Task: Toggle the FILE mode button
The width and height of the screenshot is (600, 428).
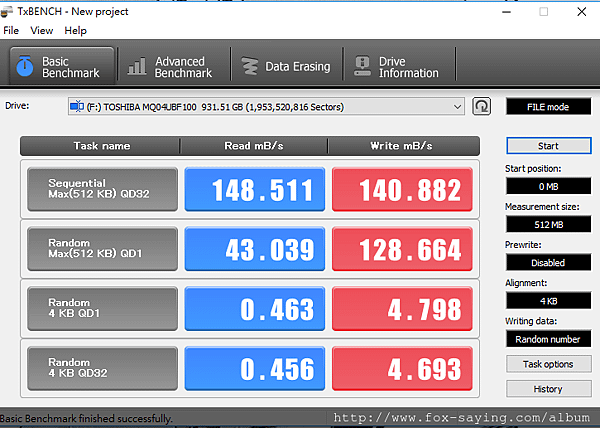Action: pos(548,107)
